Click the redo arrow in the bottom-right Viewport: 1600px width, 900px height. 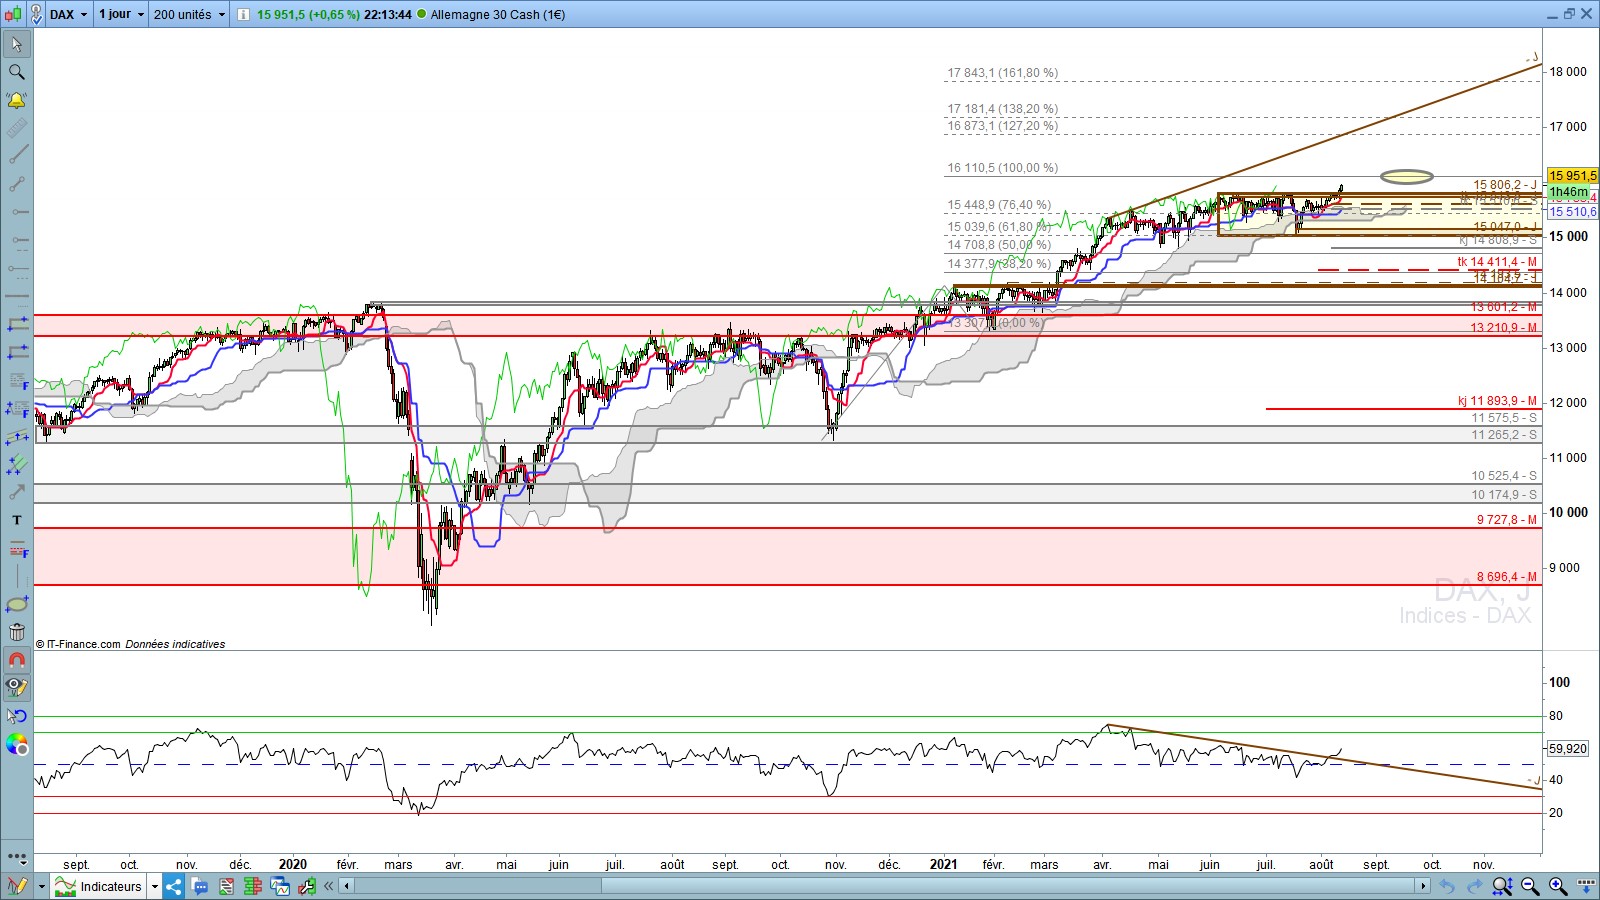point(1474,886)
